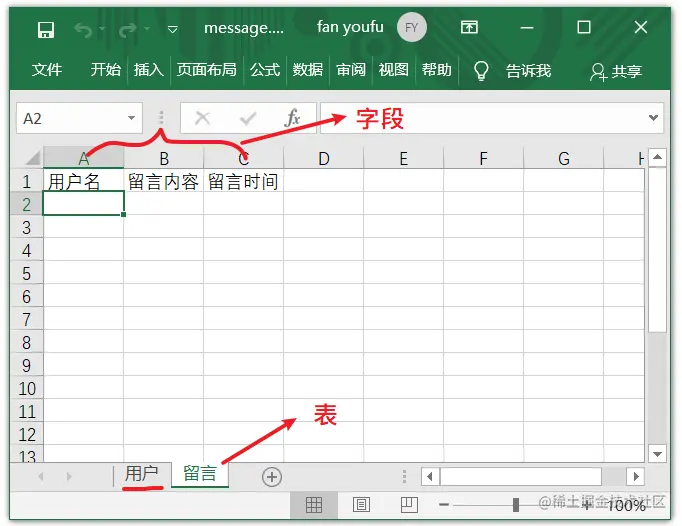Screen dimensions: 682x526
Task: Click the vertical scrollbar up arrow
Action: point(657,157)
